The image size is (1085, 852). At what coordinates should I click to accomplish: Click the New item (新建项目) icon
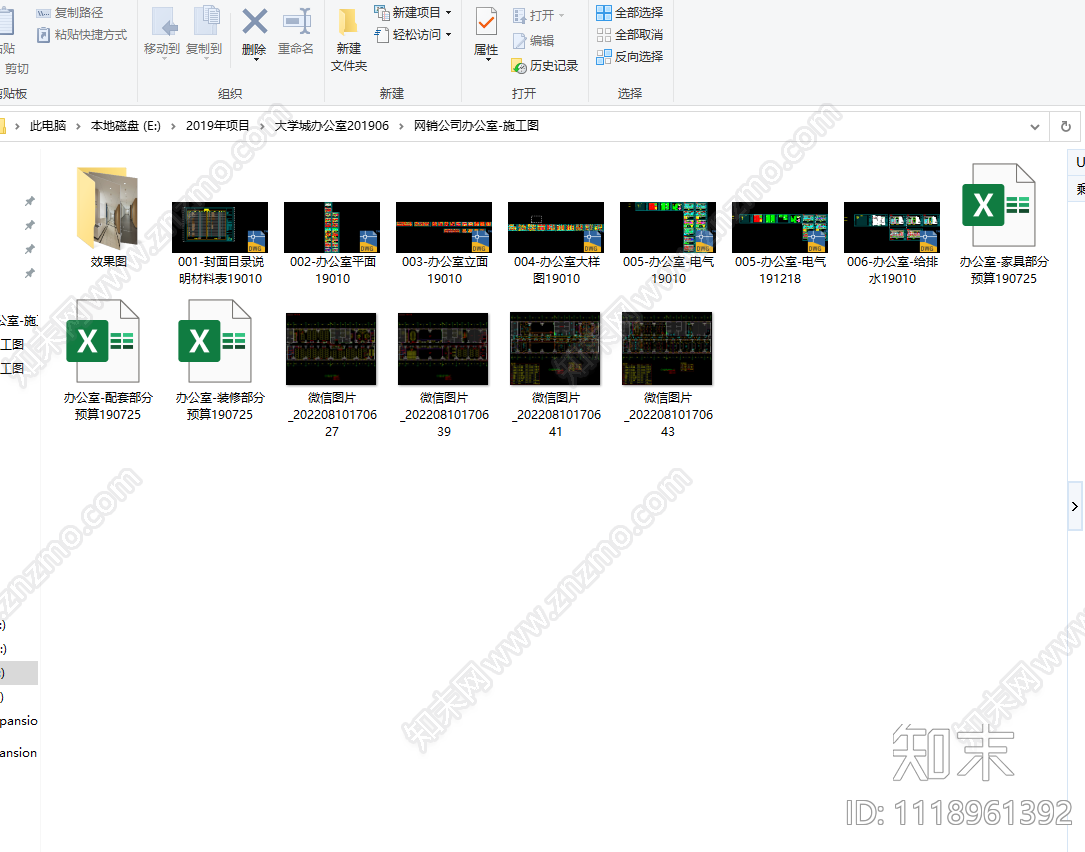coord(381,12)
